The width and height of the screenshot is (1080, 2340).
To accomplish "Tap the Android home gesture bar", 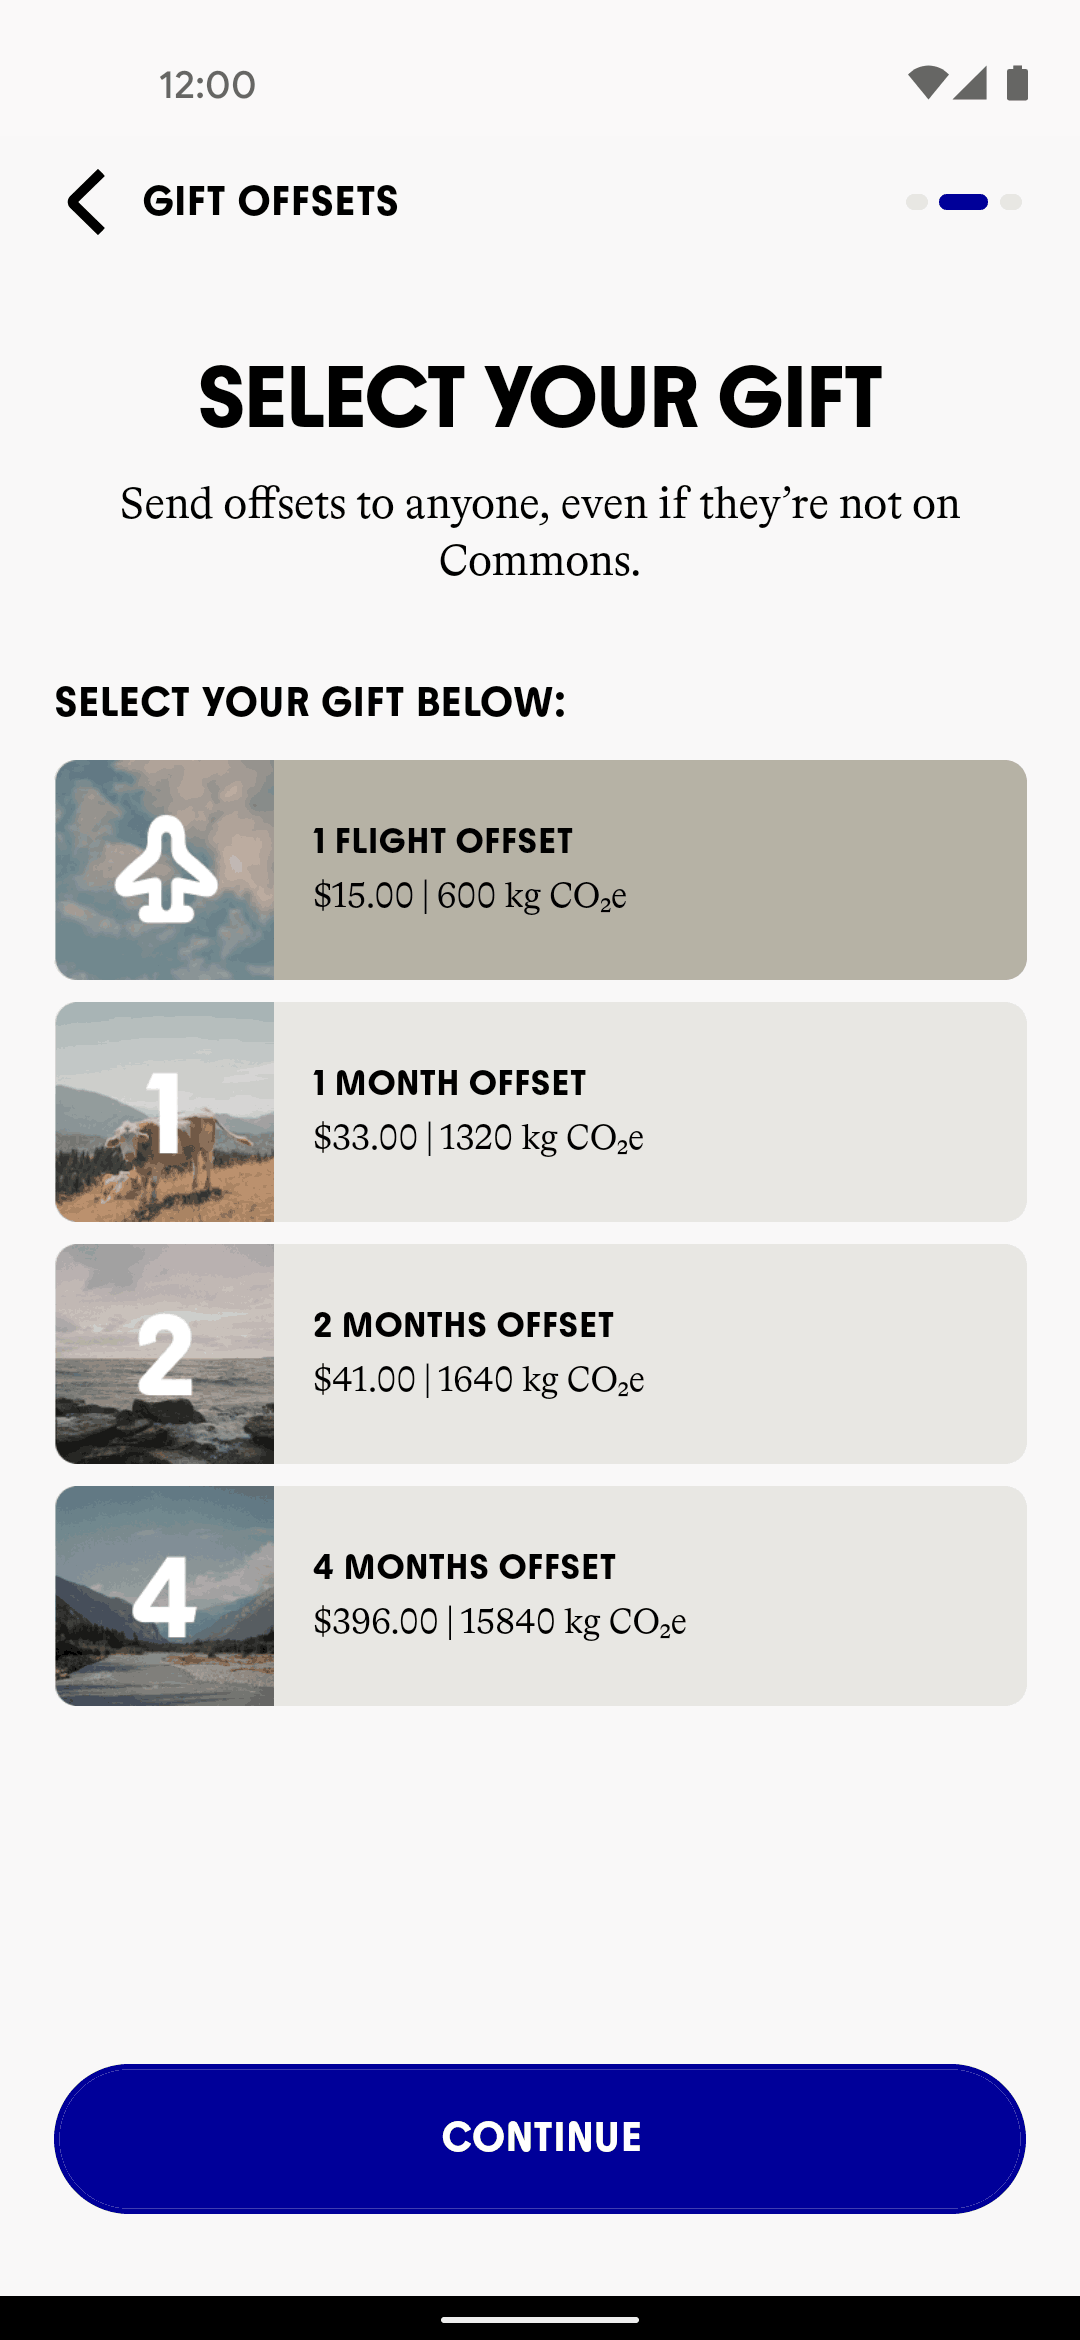I will pos(540,2319).
